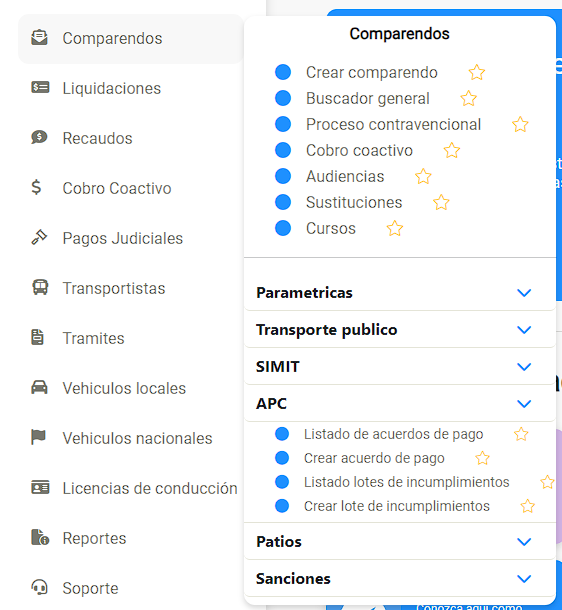Click the Recaudos dollar speech-bubble icon

(39, 138)
